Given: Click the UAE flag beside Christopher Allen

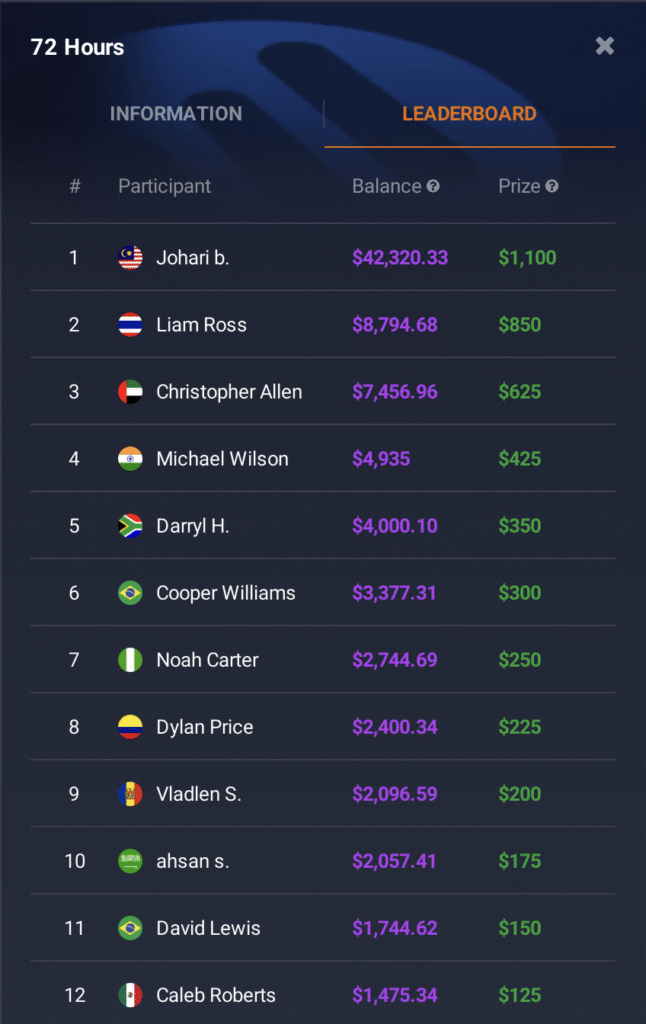Looking at the screenshot, I should point(130,392).
